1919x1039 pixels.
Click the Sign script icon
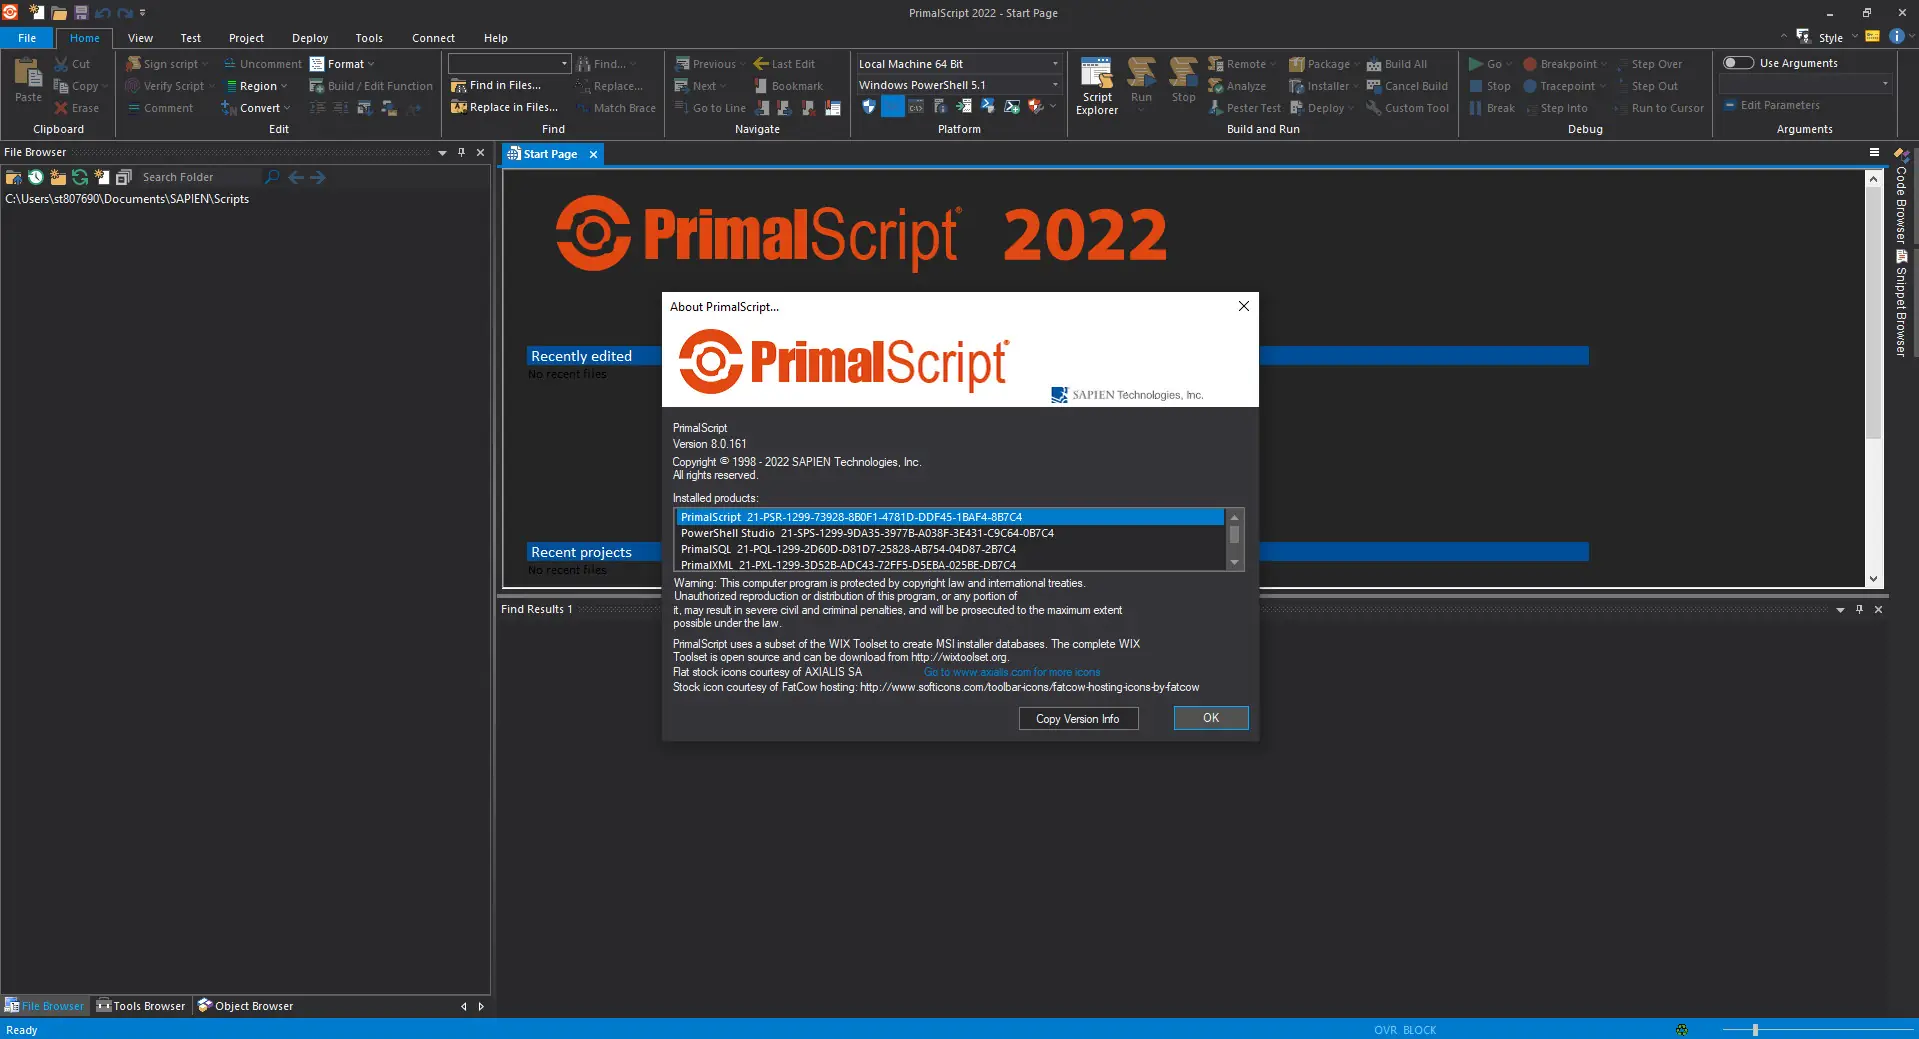[133, 64]
